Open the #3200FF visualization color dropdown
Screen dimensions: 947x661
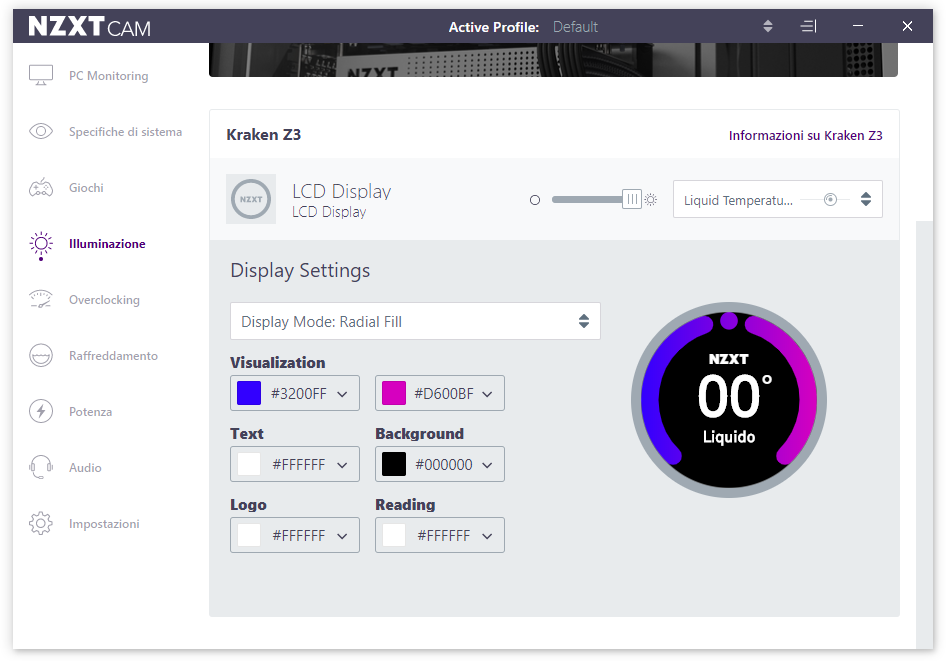pos(295,393)
